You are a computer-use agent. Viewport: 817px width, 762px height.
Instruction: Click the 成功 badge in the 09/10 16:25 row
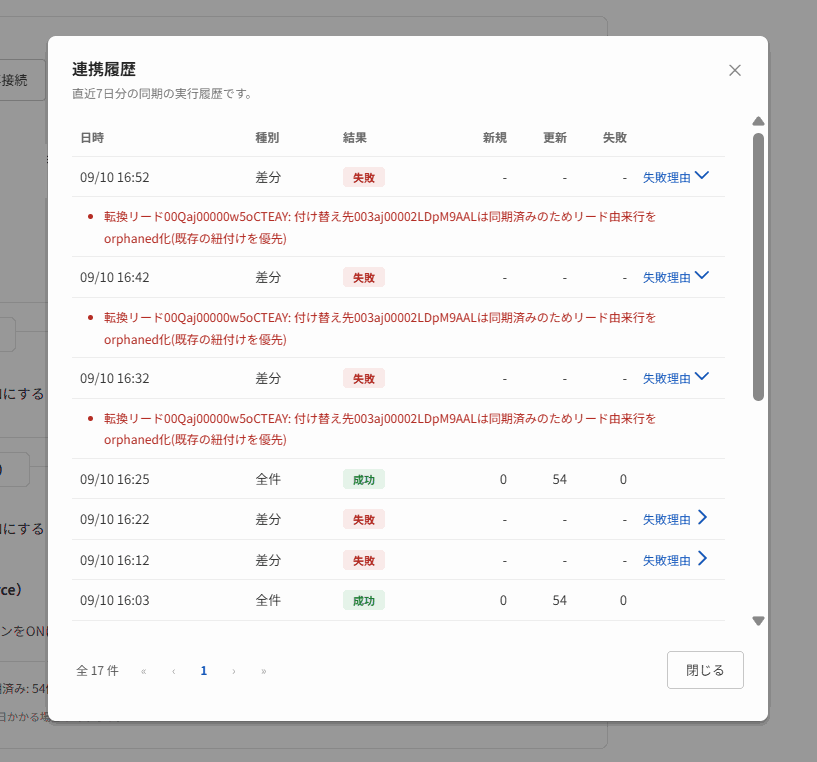point(364,480)
